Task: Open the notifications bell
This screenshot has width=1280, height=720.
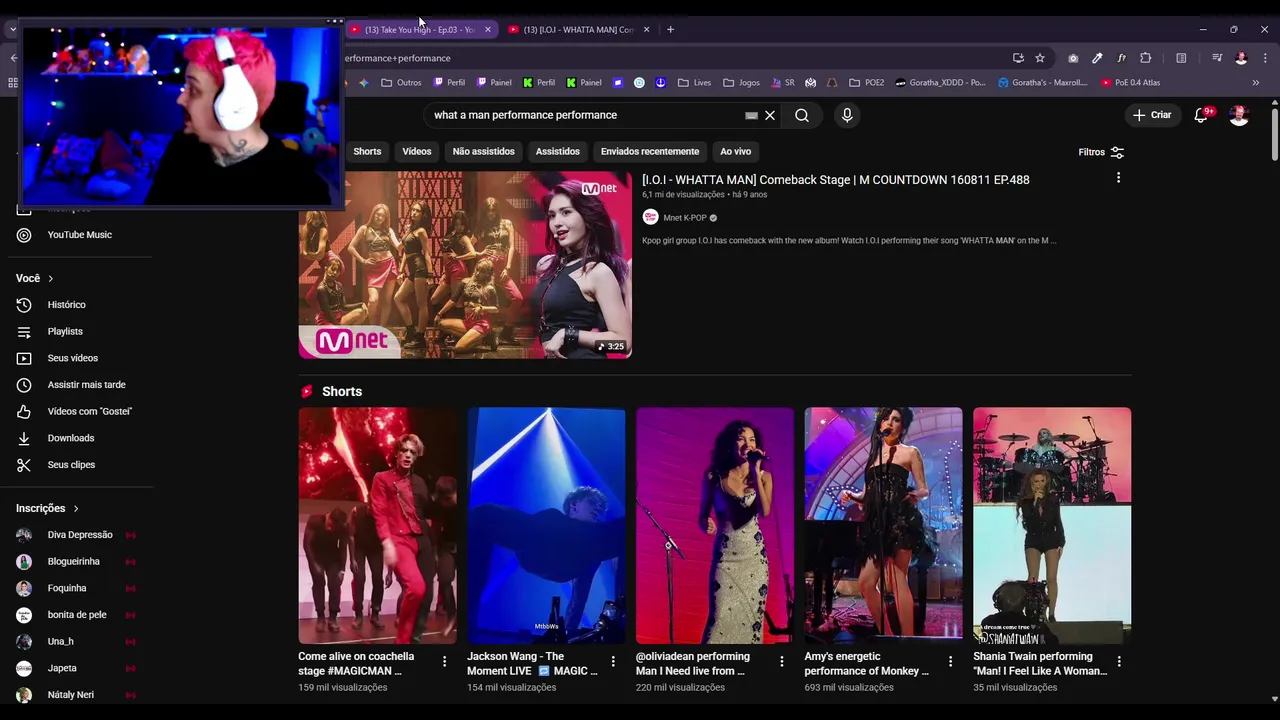Action: [1202, 115]
